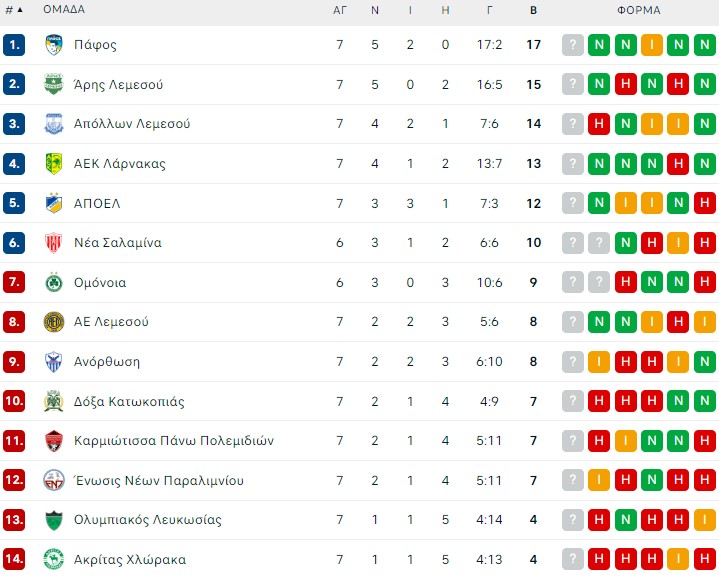Click the Πάφος team crest icon
Viewport: 719px width, 579px height.
(x=54, y=45)
